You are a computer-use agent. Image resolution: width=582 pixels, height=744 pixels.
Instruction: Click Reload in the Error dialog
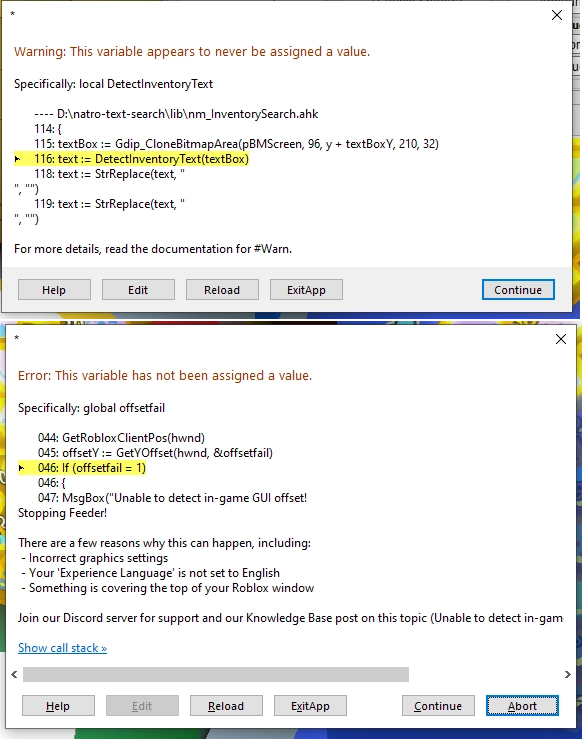(226, 706)
